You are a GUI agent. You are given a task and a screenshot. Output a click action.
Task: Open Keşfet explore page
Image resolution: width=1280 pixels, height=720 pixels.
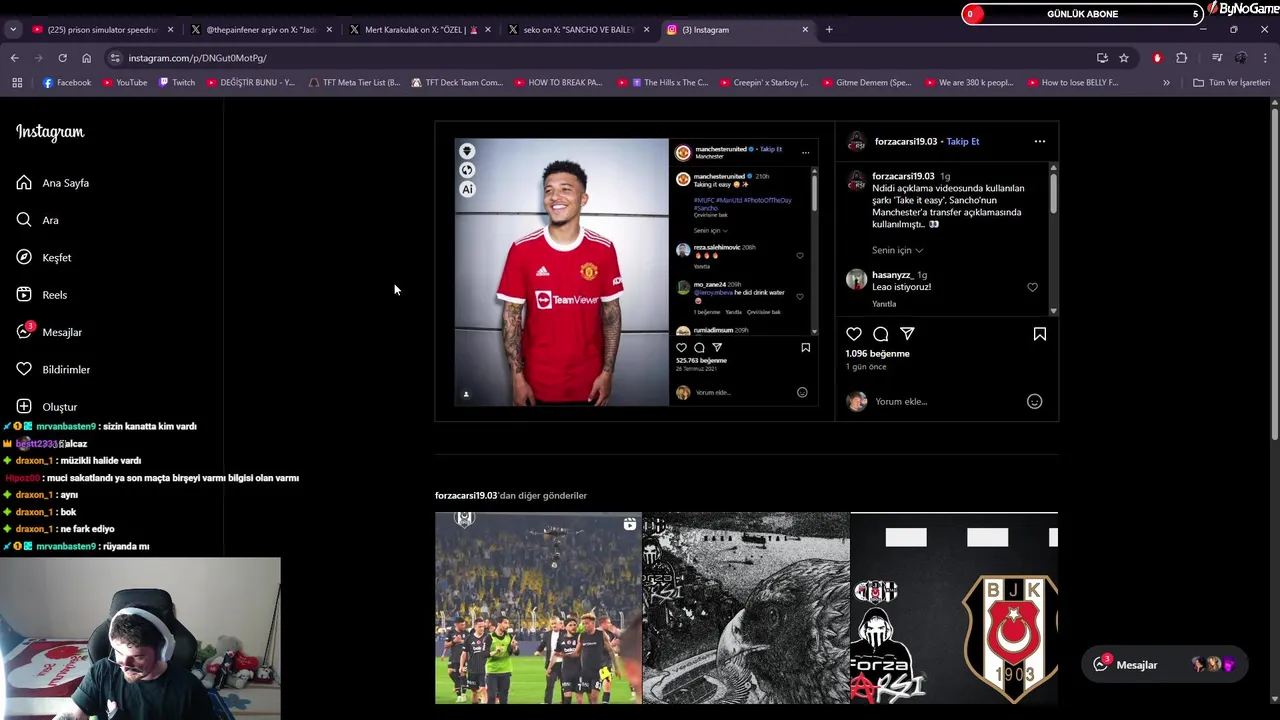pos(44,257)
